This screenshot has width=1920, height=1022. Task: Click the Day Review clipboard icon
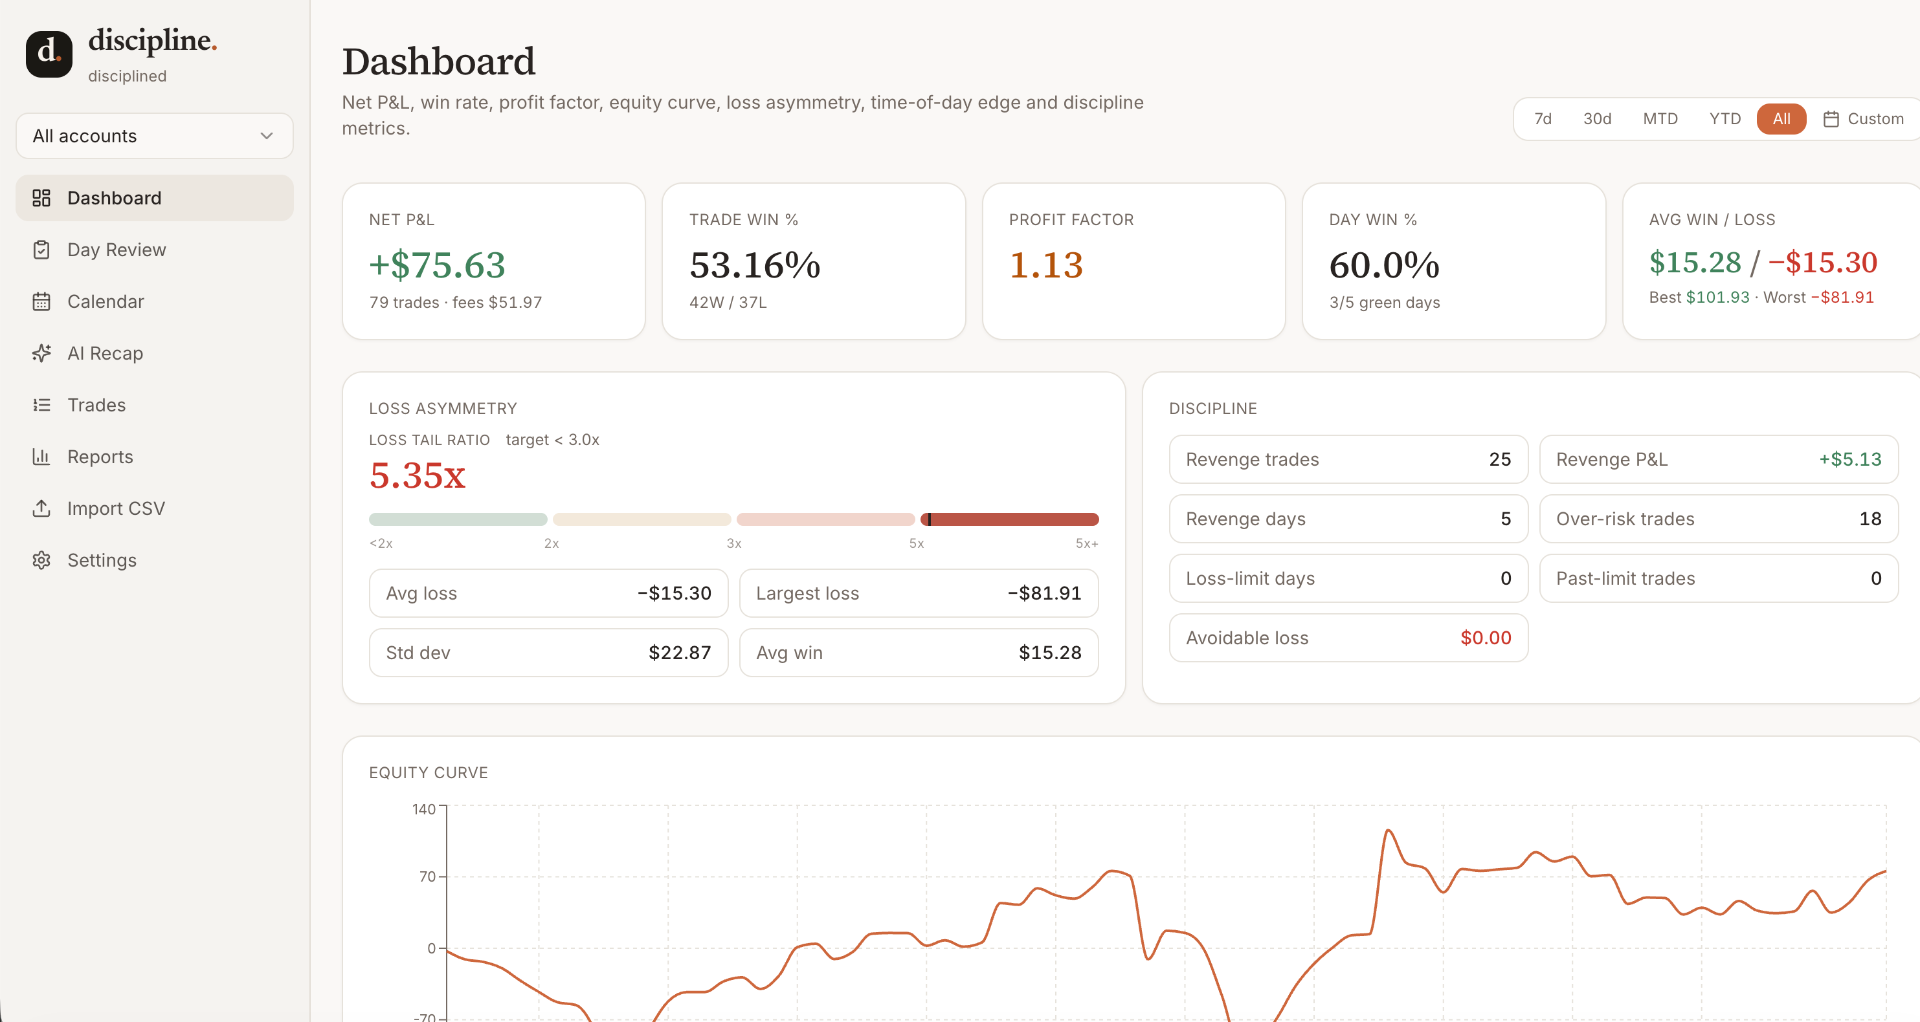[x=41, y=250]
